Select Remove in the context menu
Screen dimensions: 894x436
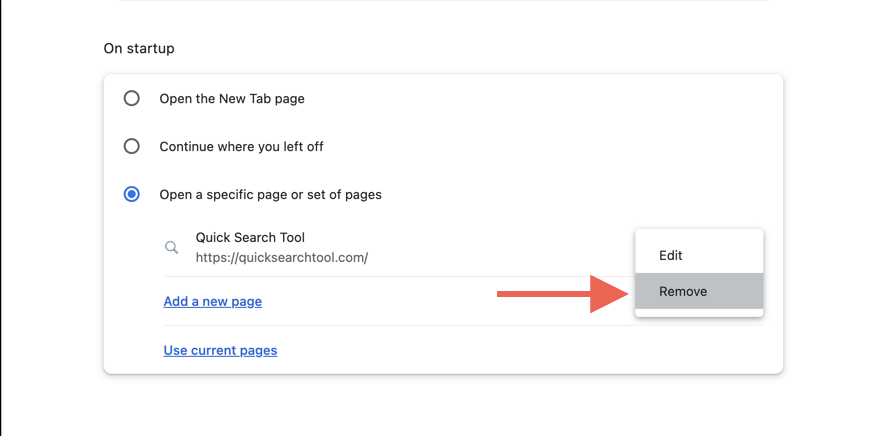coord(683,292)
